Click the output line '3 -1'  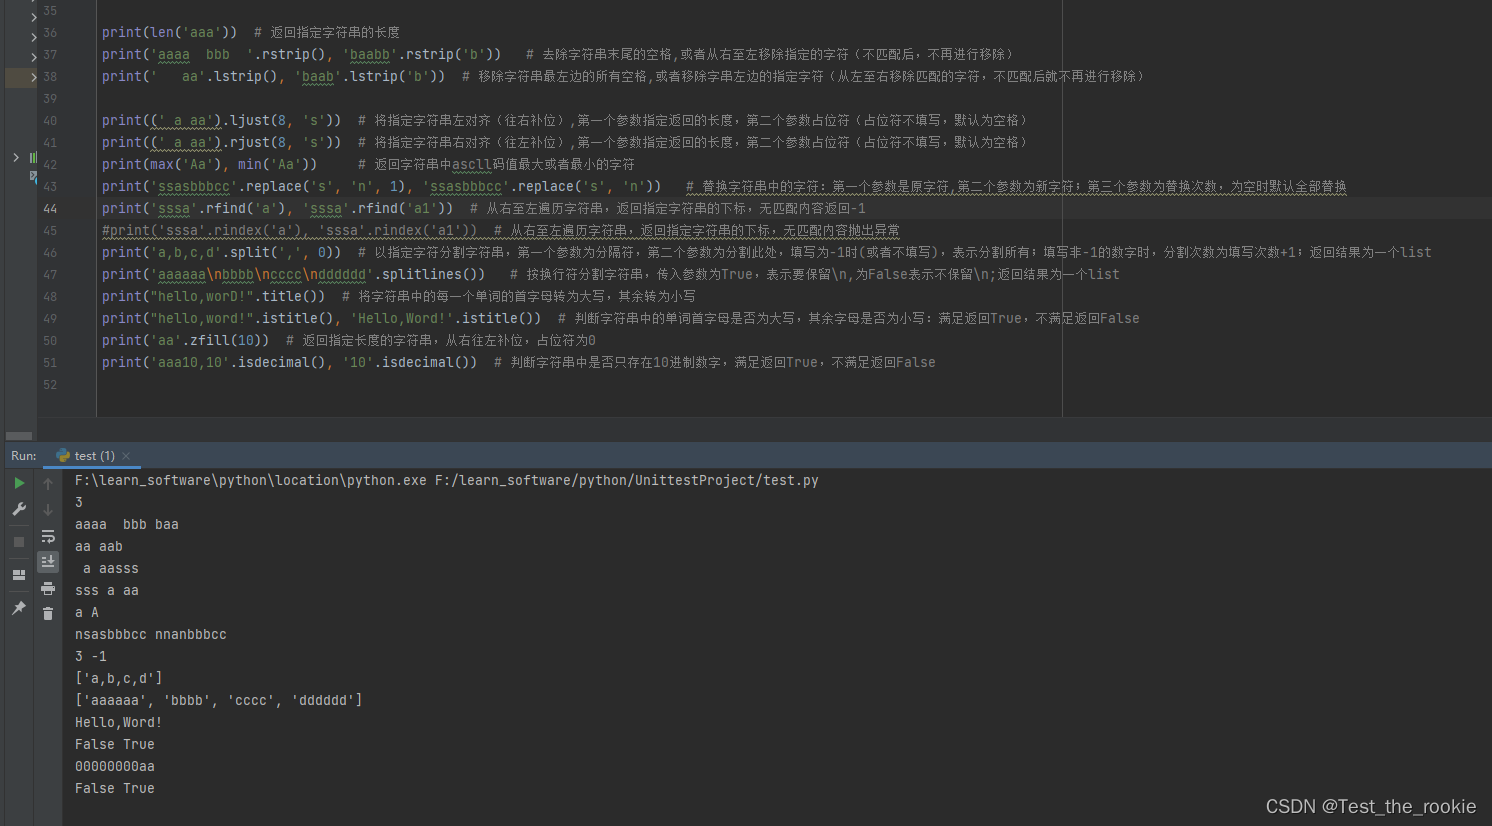pos(91,657)
